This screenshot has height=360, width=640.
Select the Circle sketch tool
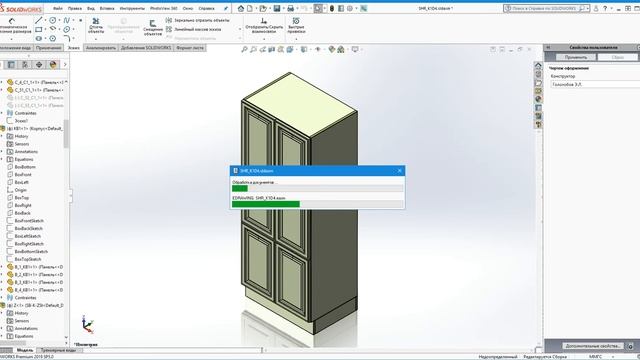53,20
